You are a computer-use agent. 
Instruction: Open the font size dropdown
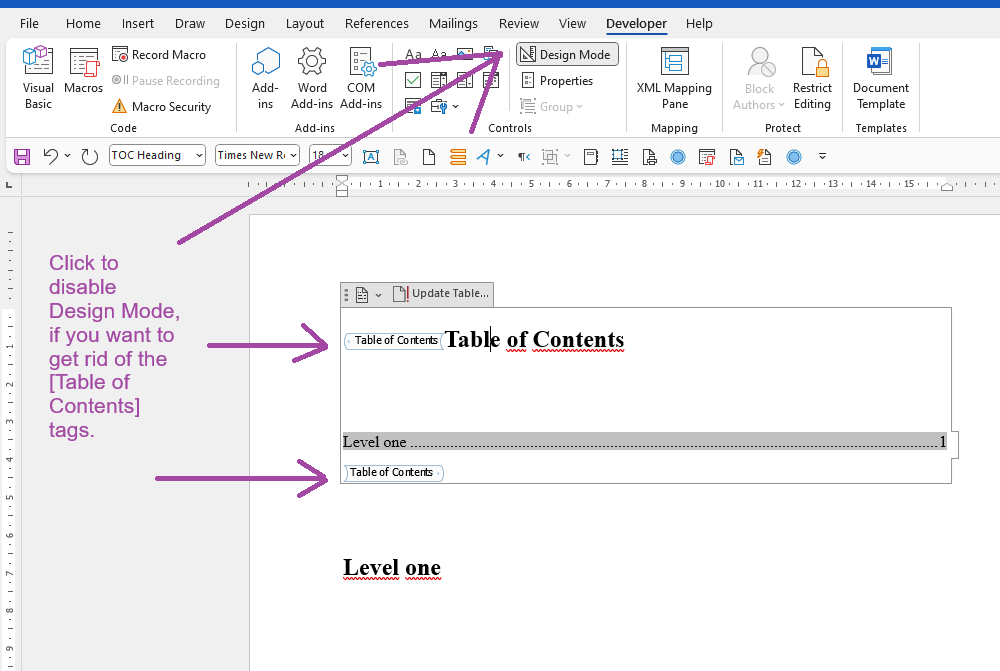(346, 156)
